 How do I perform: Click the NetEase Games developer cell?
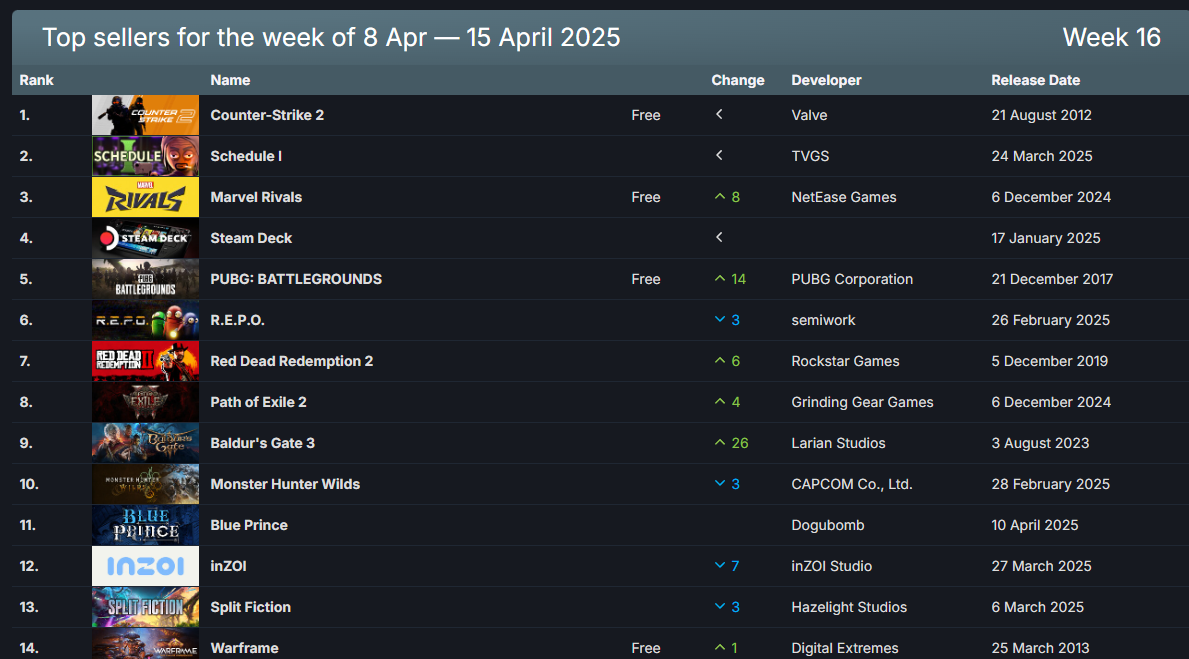point(843,197)
